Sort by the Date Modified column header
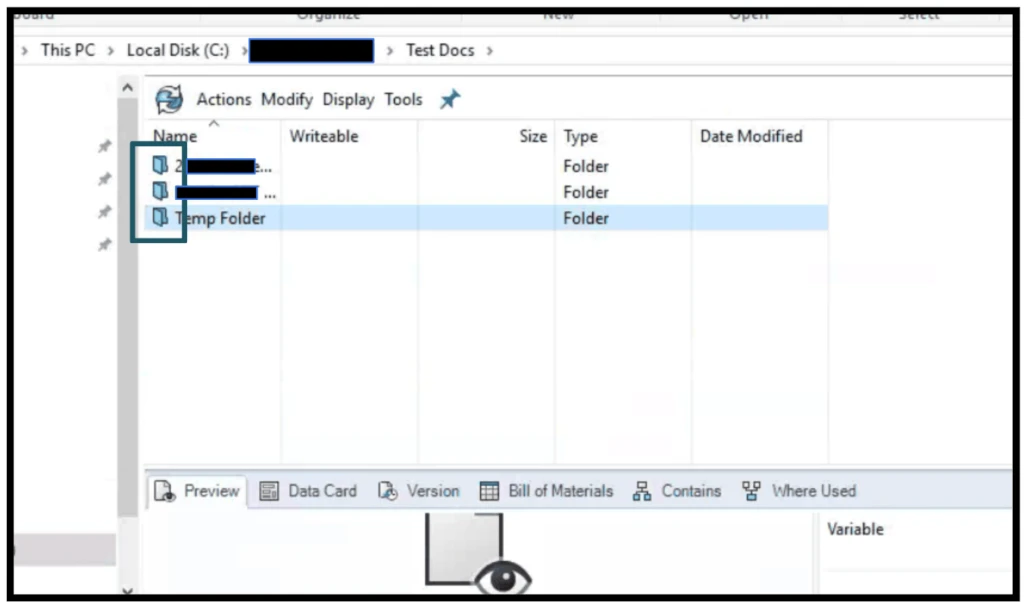This screenshot has height=602, width=1024. [x=751, y=136]
